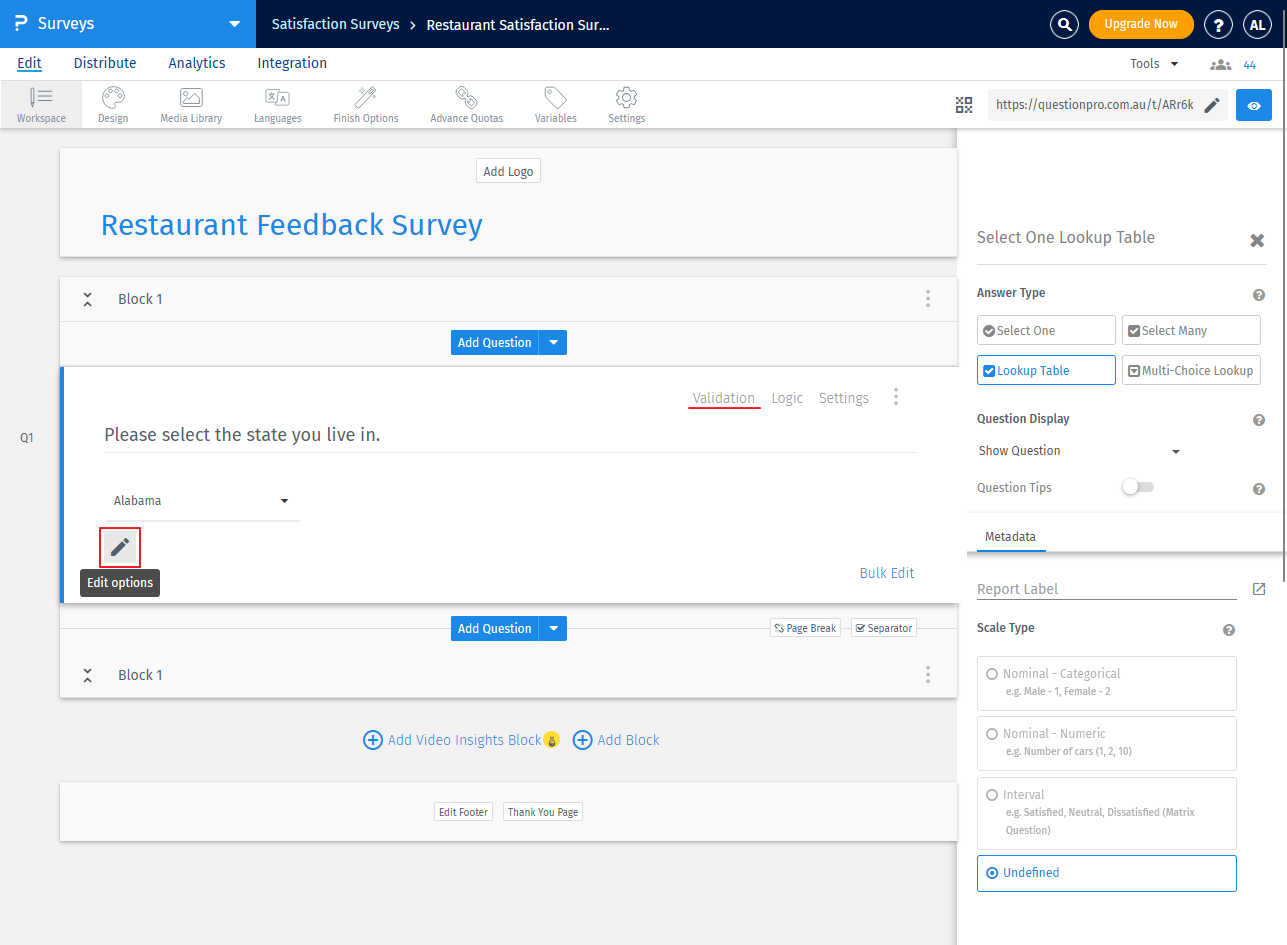This screenshot has height=945, width=1287.
Task: Open the Advance Quotas tool
Action: 466,104
